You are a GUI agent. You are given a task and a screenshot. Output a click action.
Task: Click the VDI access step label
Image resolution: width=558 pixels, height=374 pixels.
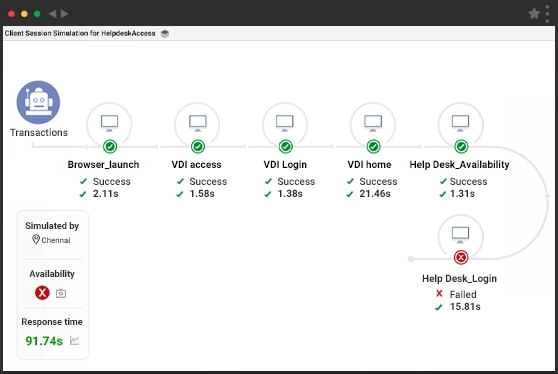(x=196, y=164)
